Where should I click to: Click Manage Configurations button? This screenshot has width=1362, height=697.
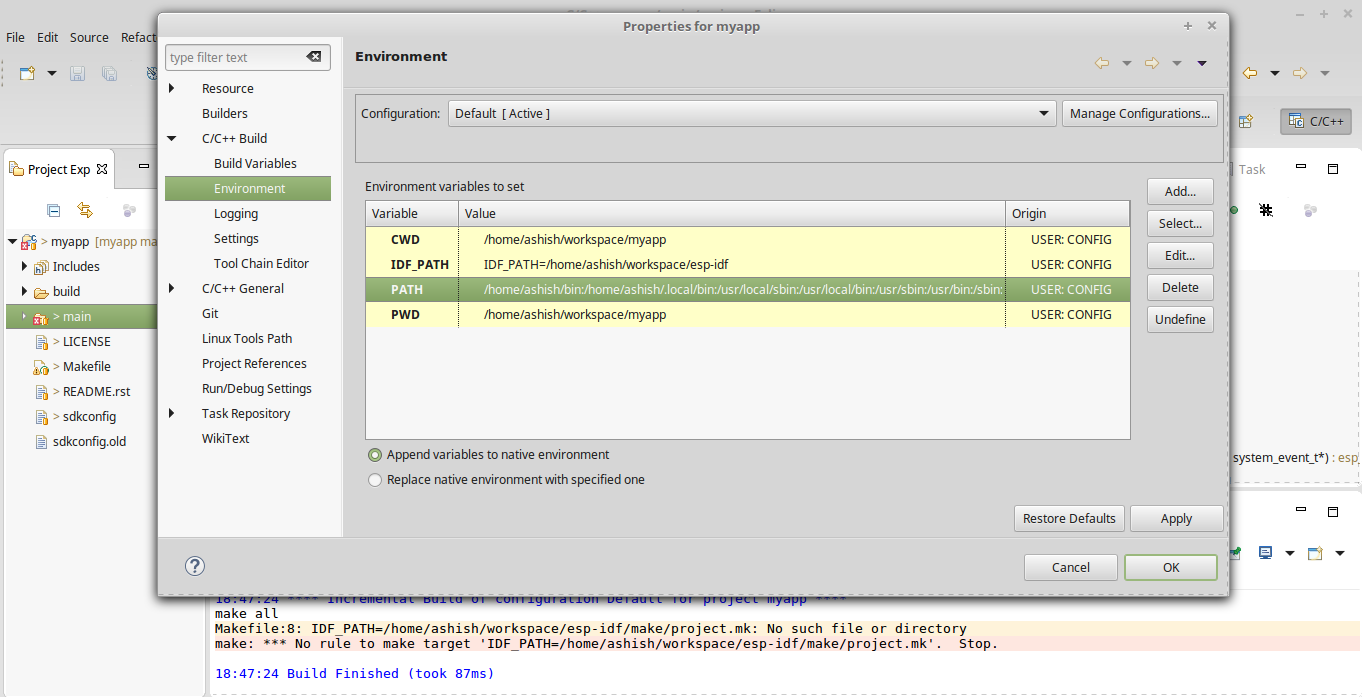pyautogui.click(x=1140, y=113)
